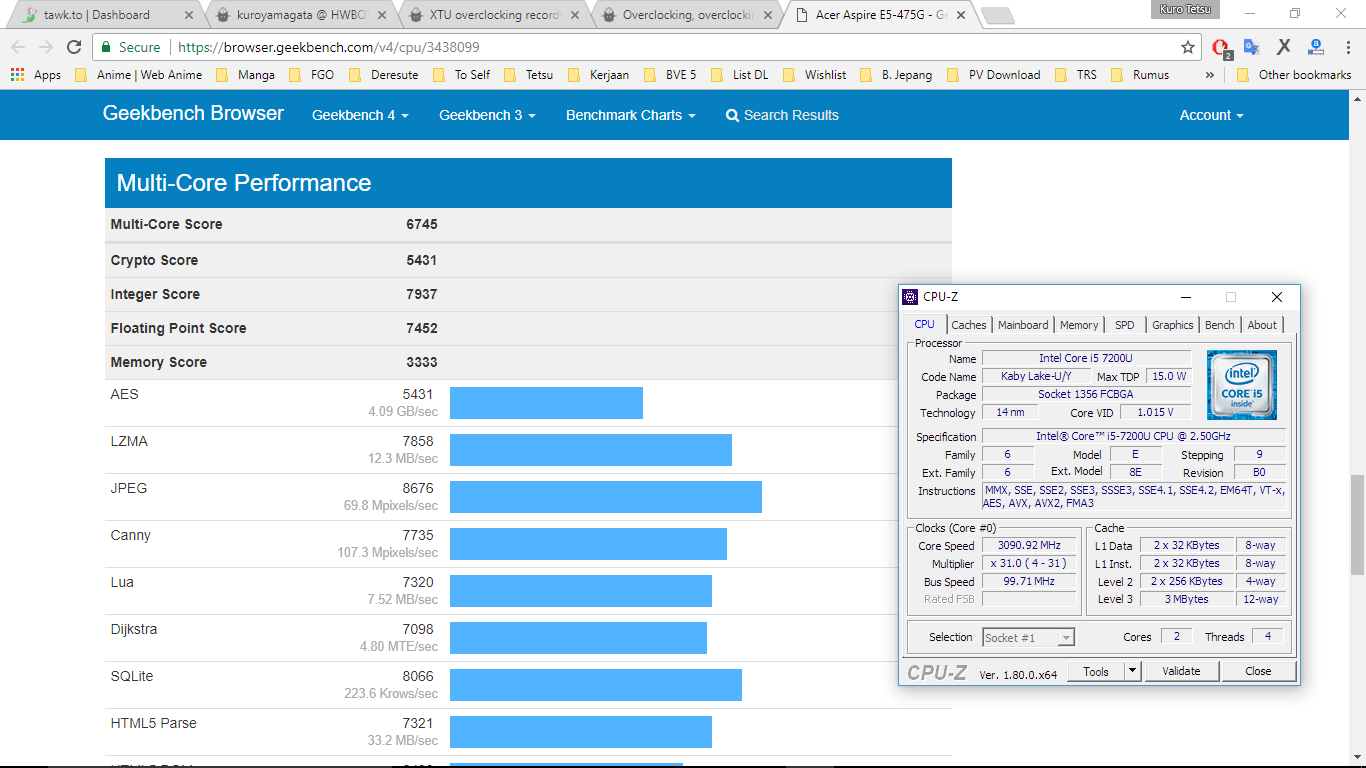Select the SPD tab in CPU-Z

(x=1125, y=325)
